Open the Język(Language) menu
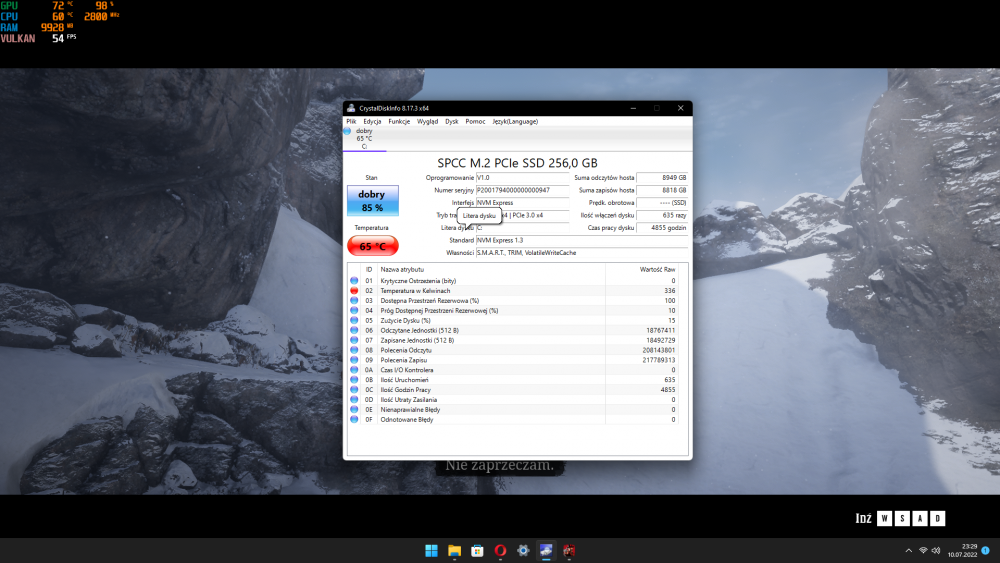Image resolution: width=1000 pixels, height=563 pixels. [515, 121]
